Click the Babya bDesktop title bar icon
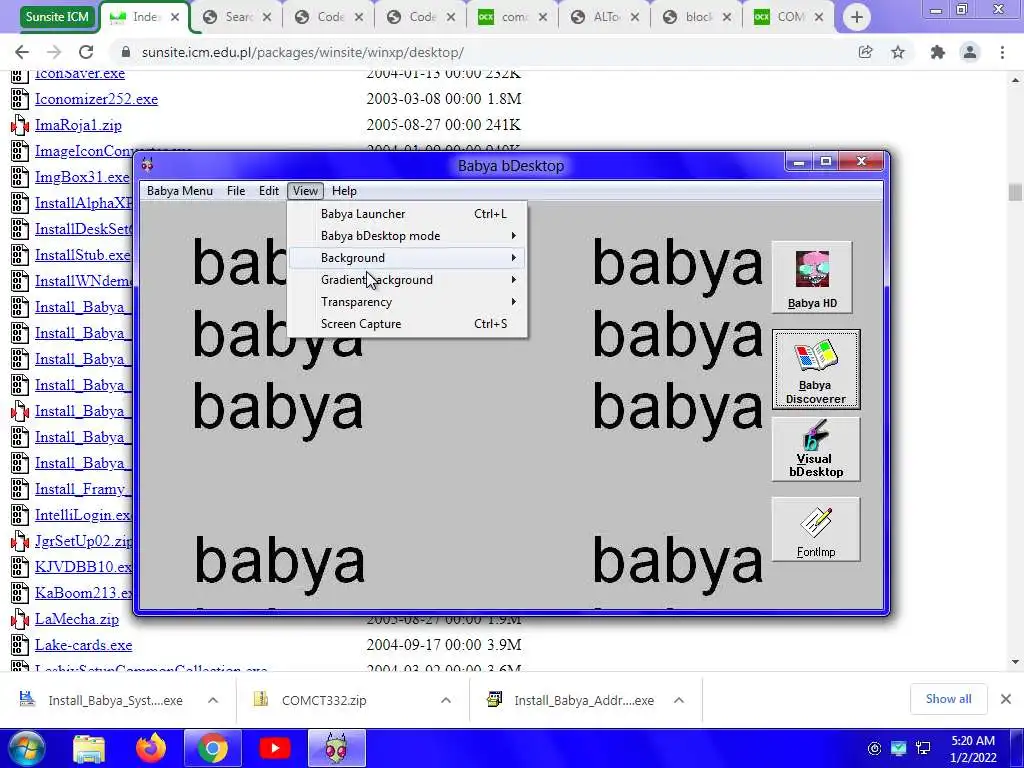 click(148, 165)
